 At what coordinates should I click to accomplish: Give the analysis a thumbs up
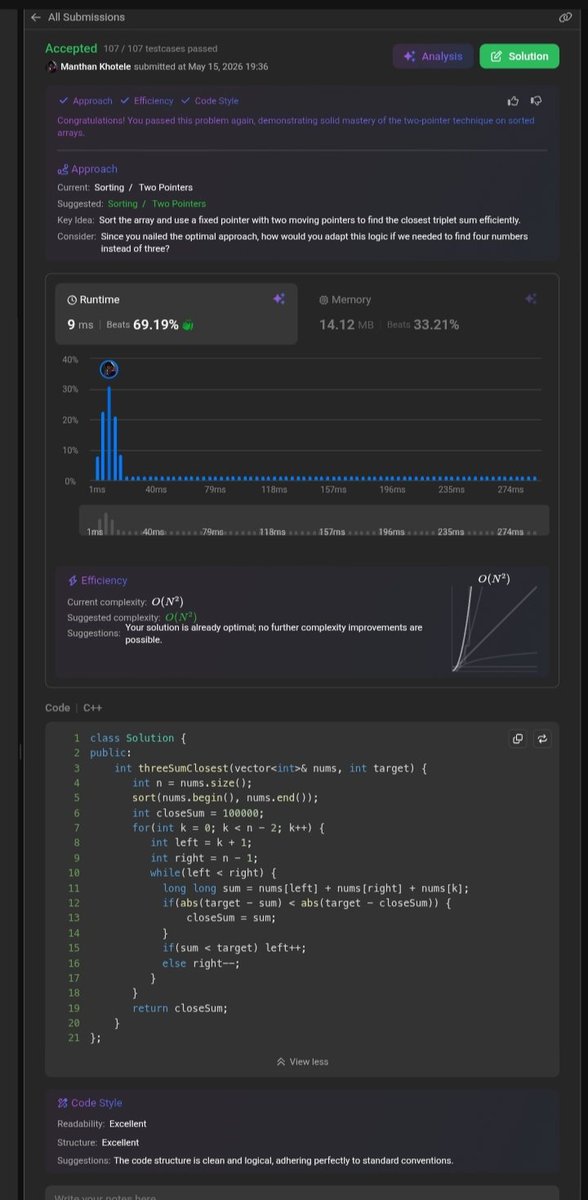pos(513,100)
